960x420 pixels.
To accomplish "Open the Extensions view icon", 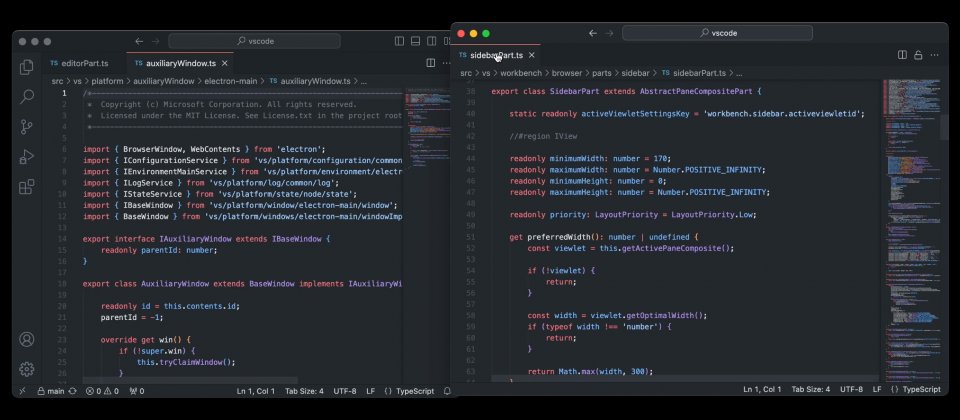I will point(26,187).
